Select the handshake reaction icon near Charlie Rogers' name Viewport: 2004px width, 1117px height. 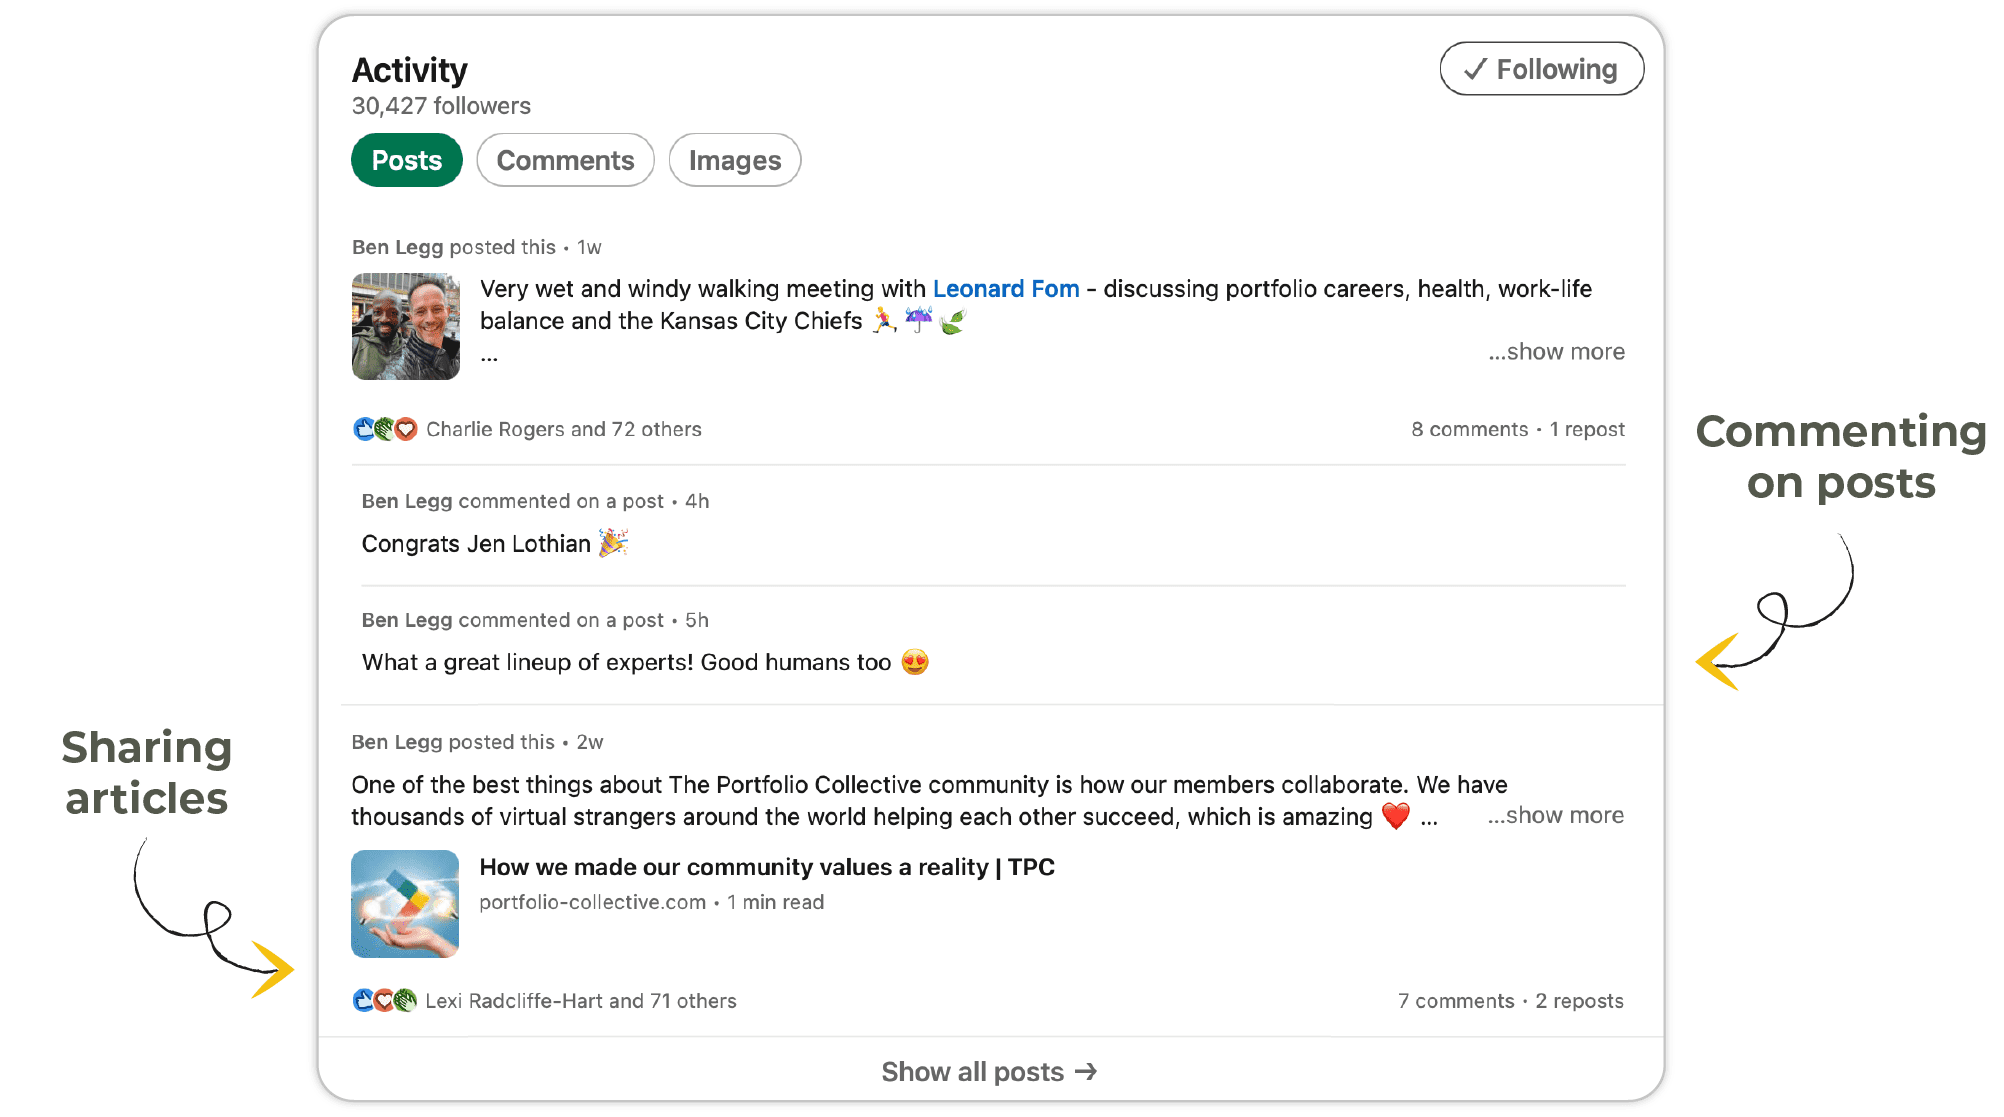click(x=384, y=429)
